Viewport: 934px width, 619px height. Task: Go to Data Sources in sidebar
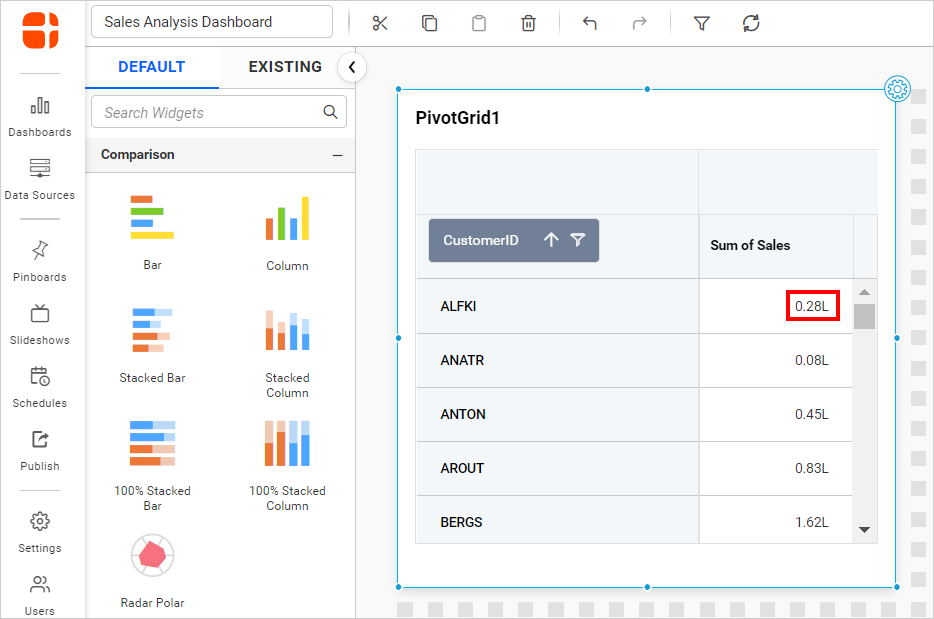(x=40, y=178)
